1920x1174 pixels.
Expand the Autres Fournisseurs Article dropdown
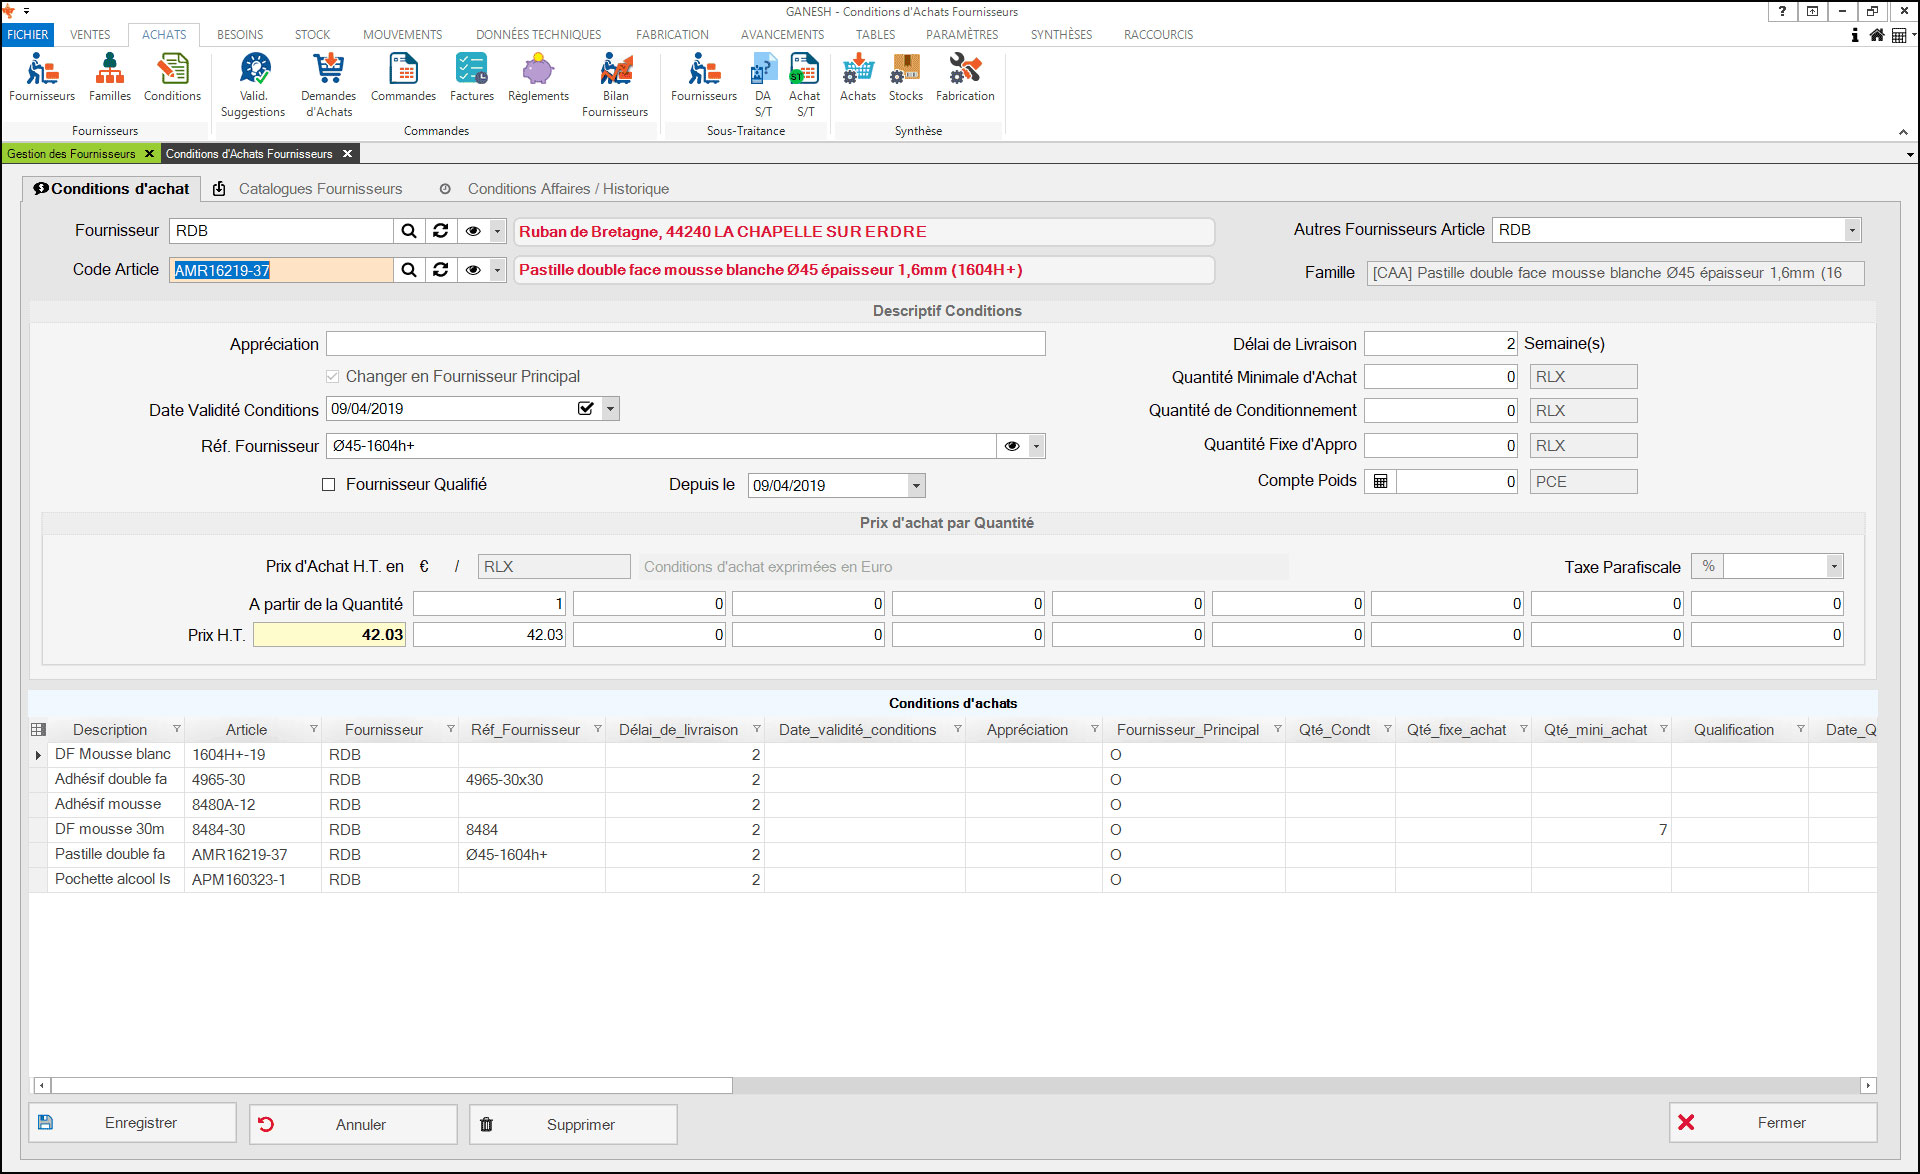(x=1851, y=230)
